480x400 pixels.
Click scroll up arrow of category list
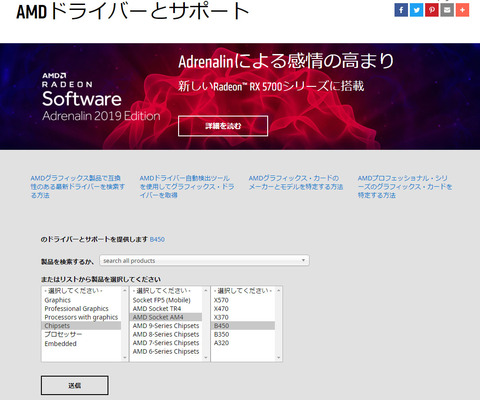tap(125, 290)
